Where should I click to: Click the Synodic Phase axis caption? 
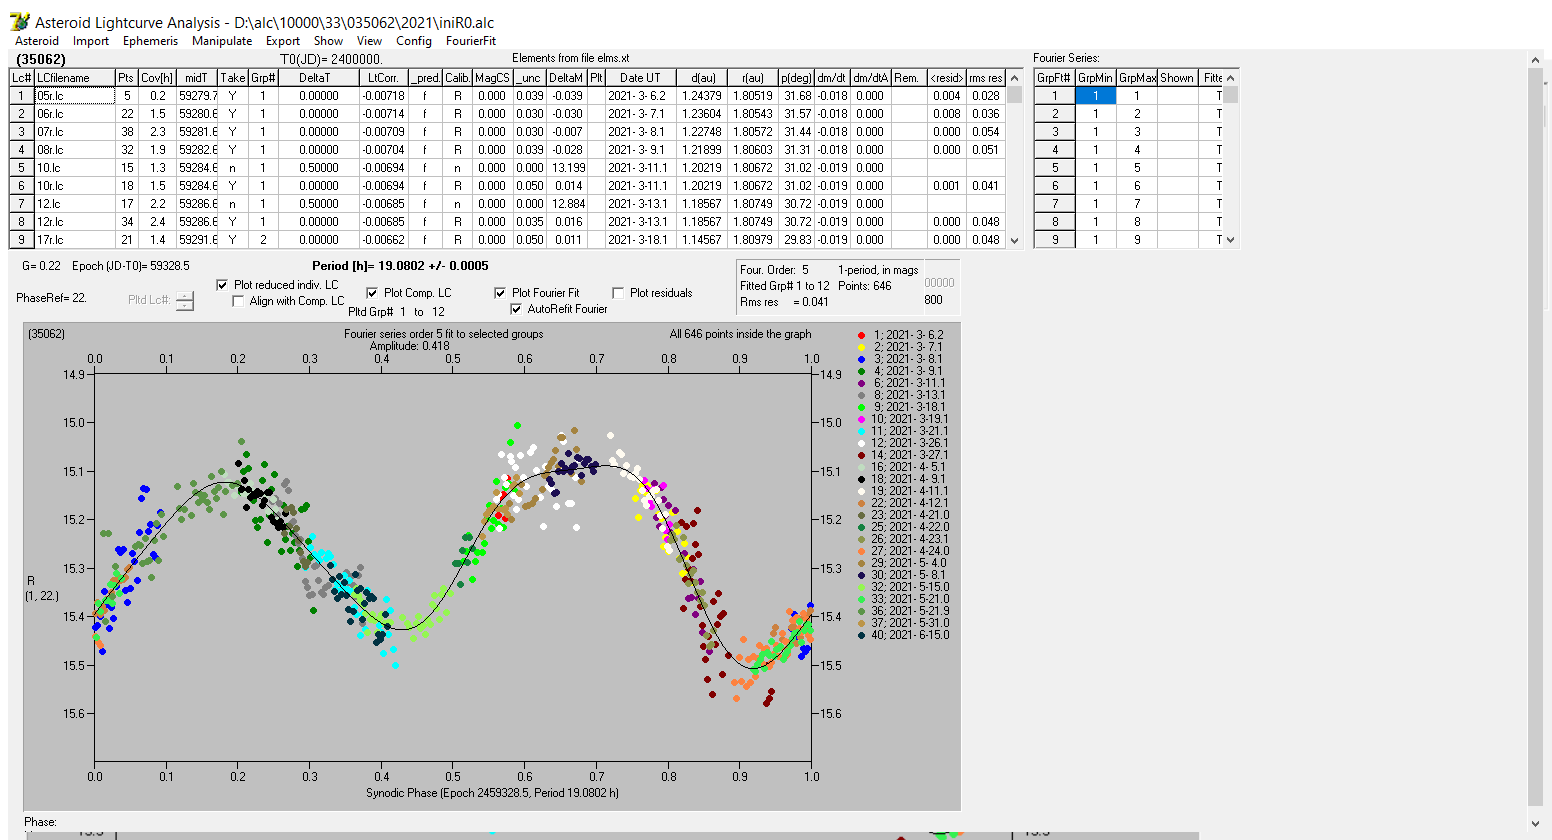492,793
